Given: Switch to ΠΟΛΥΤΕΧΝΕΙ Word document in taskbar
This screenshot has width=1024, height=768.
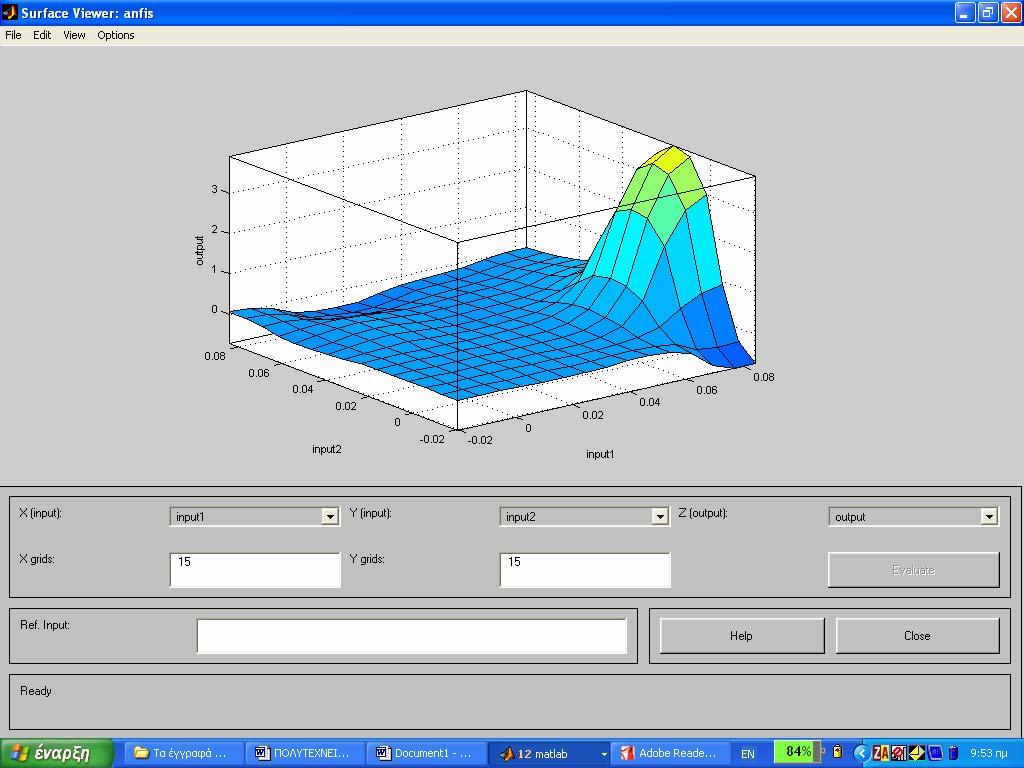Looking at the screenshot, I should [x=304, y=753].
